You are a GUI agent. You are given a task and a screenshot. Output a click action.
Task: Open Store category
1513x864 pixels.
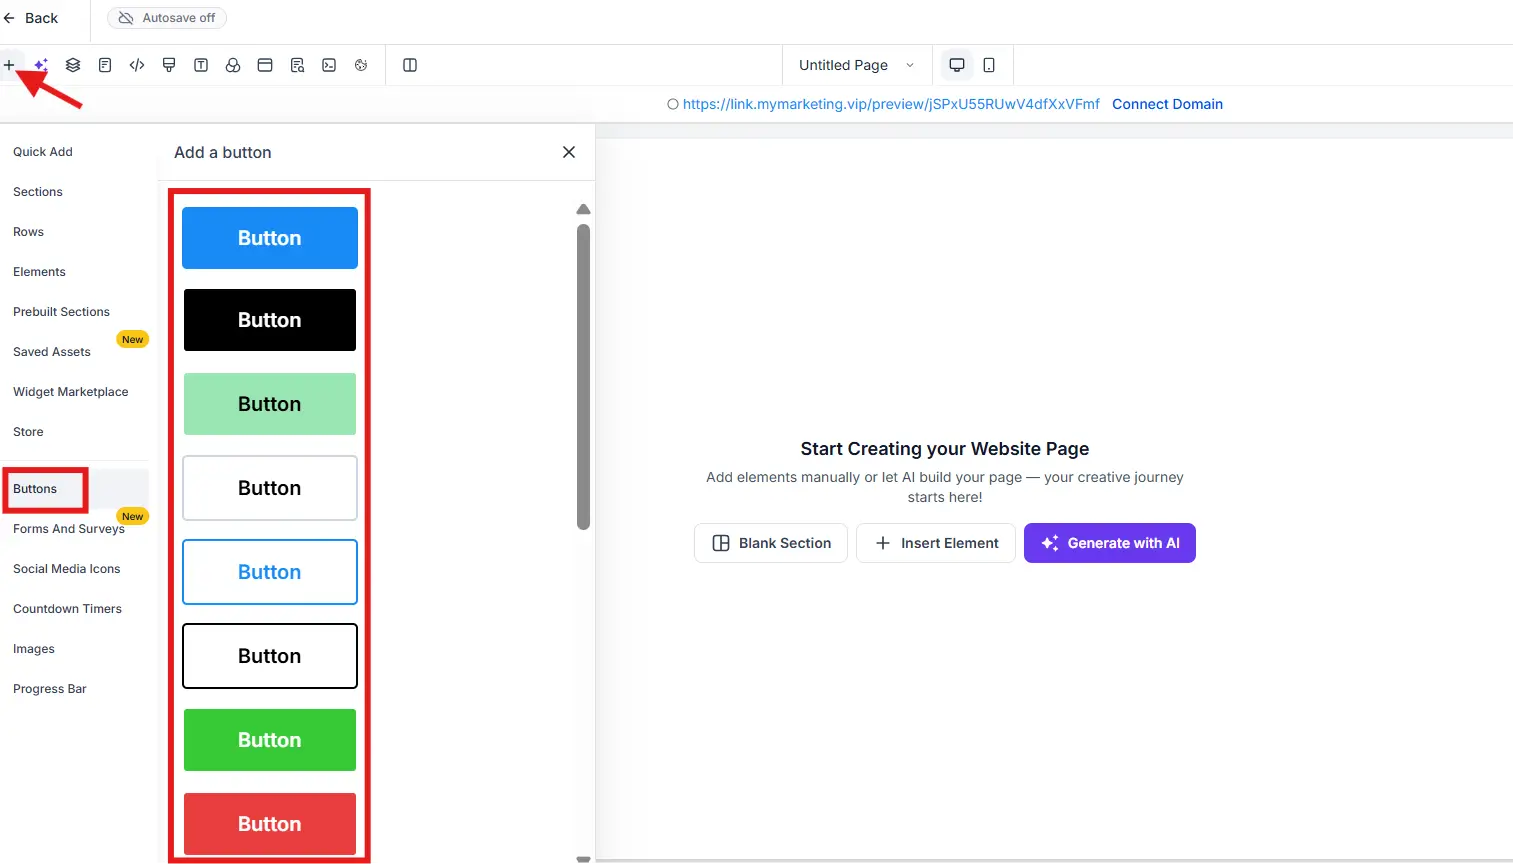click(29, 432)
